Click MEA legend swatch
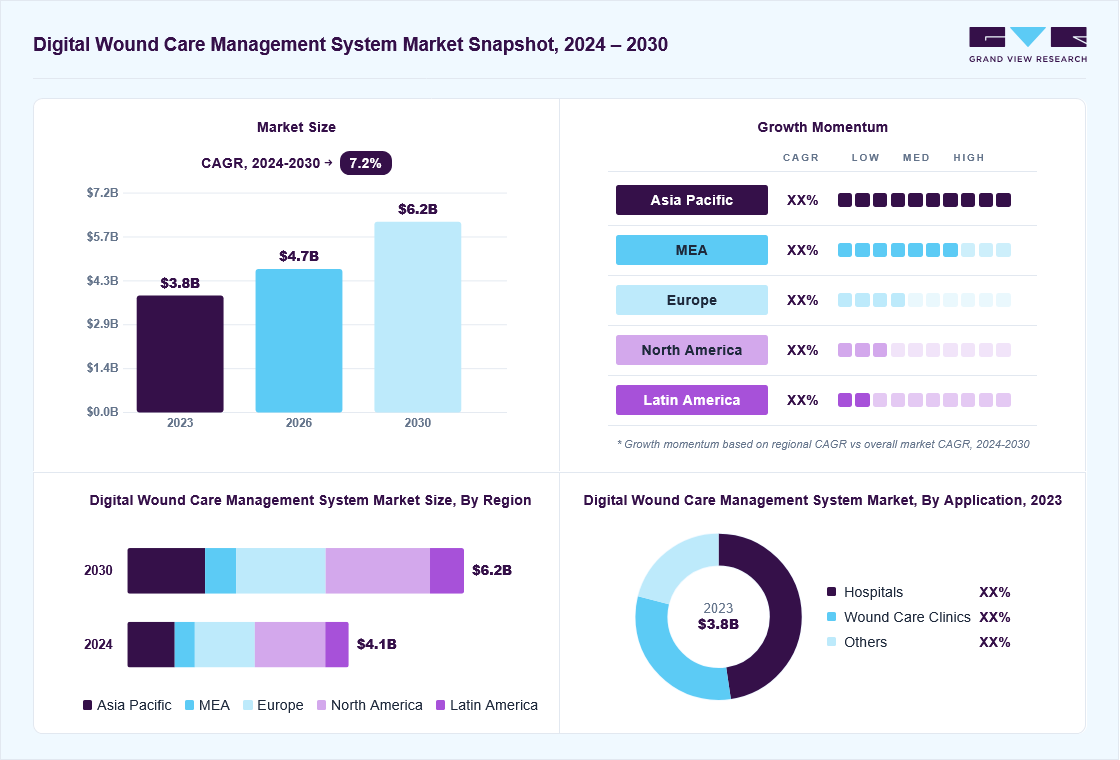Image resolution: width=1120 pixels, height=760 pixels. tap(189, 705)
